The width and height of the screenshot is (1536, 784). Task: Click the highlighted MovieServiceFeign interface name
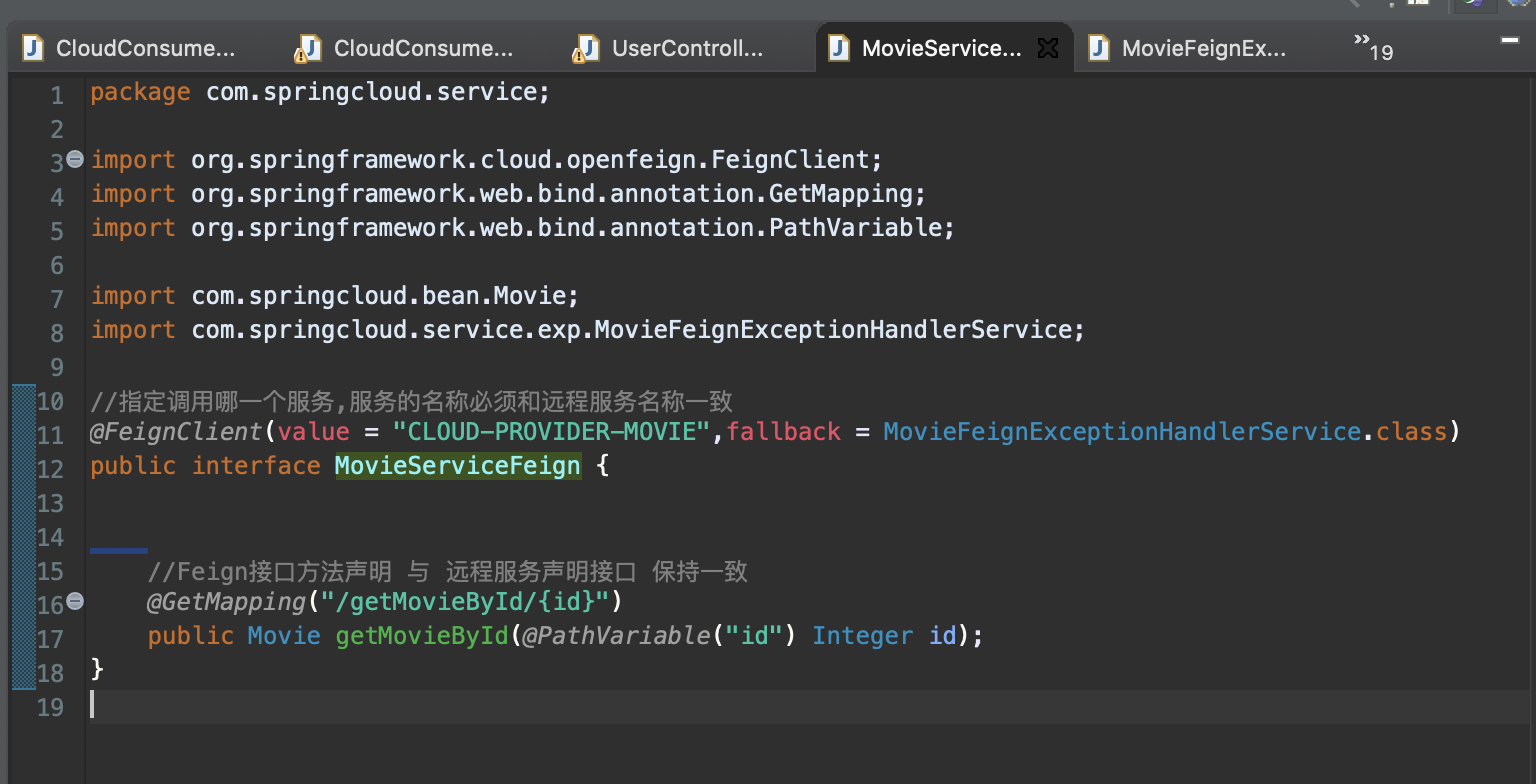[457, 466]
